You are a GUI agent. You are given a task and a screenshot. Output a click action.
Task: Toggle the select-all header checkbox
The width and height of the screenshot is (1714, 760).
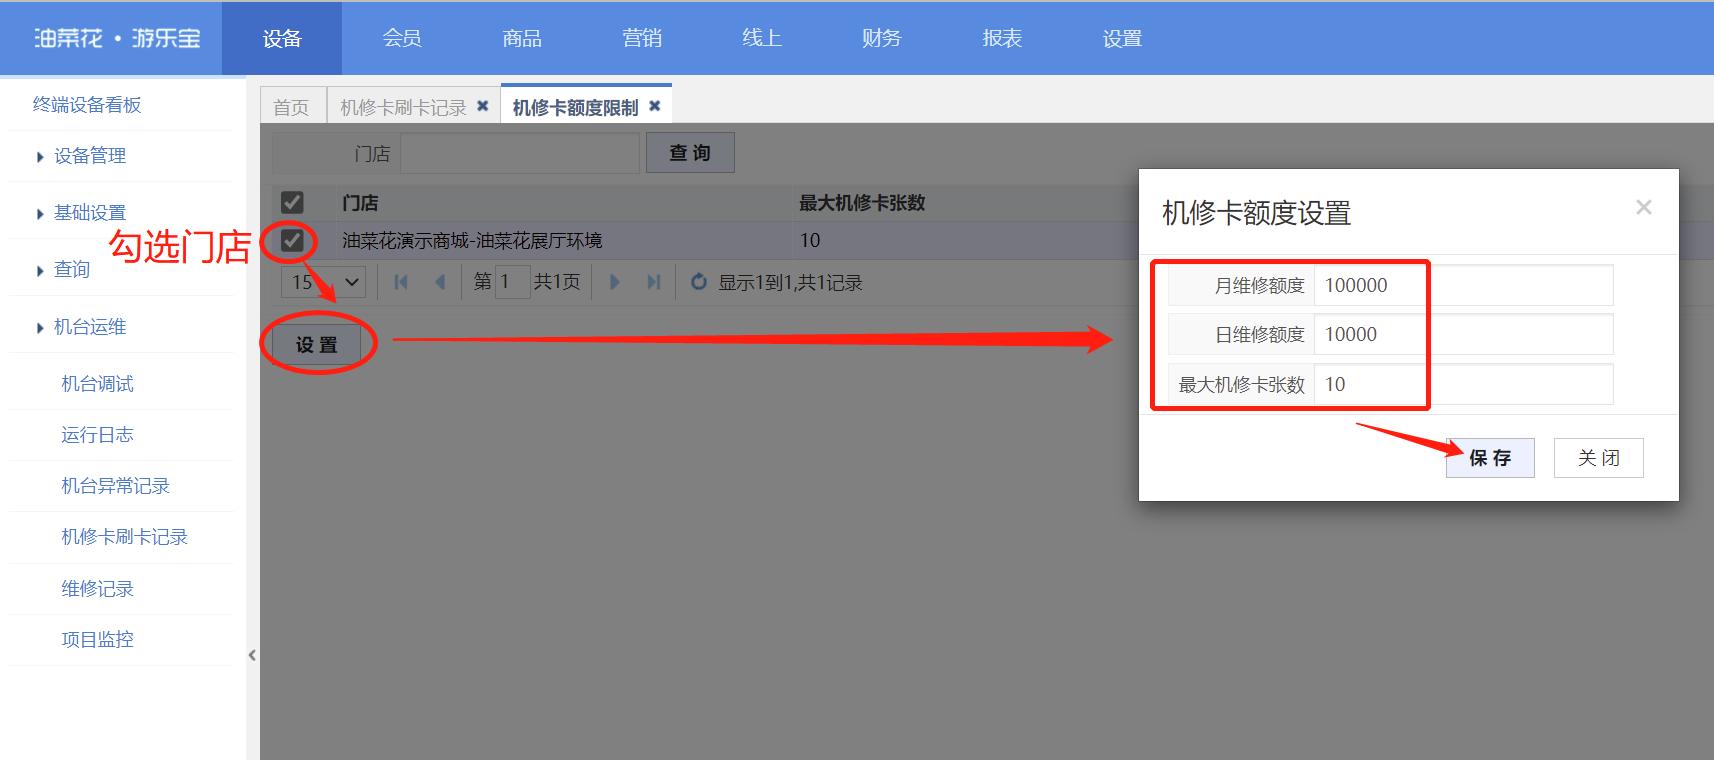coord(292,203)
